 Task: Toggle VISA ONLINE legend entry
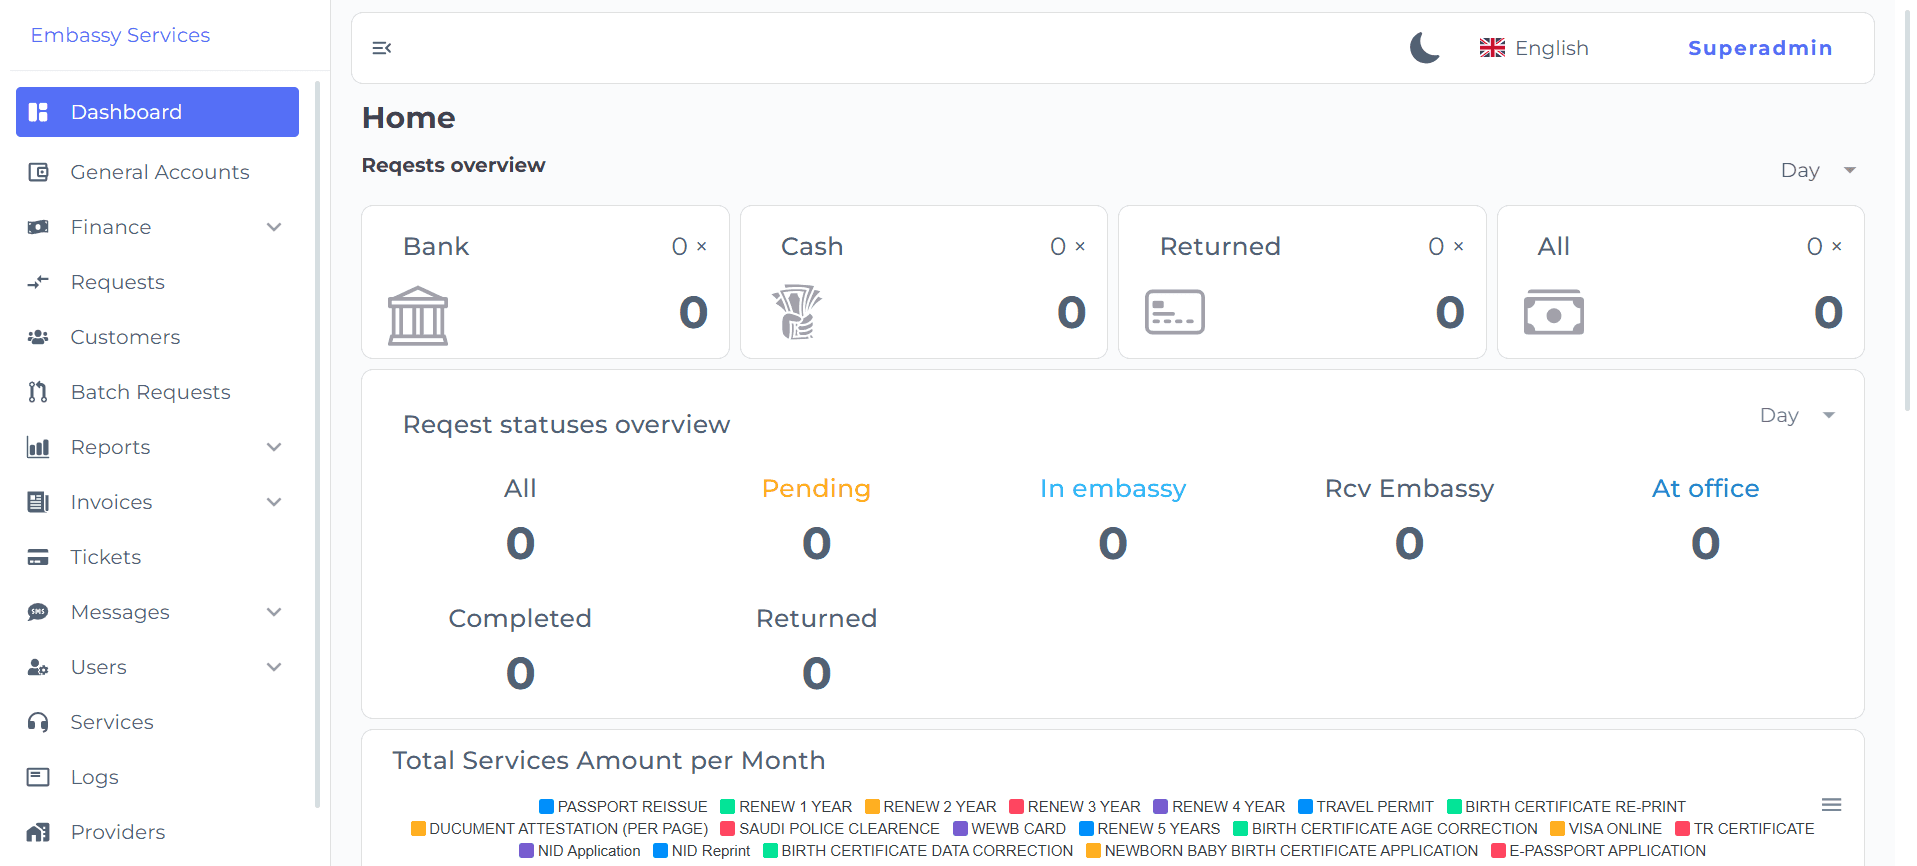coord(1606,829)
